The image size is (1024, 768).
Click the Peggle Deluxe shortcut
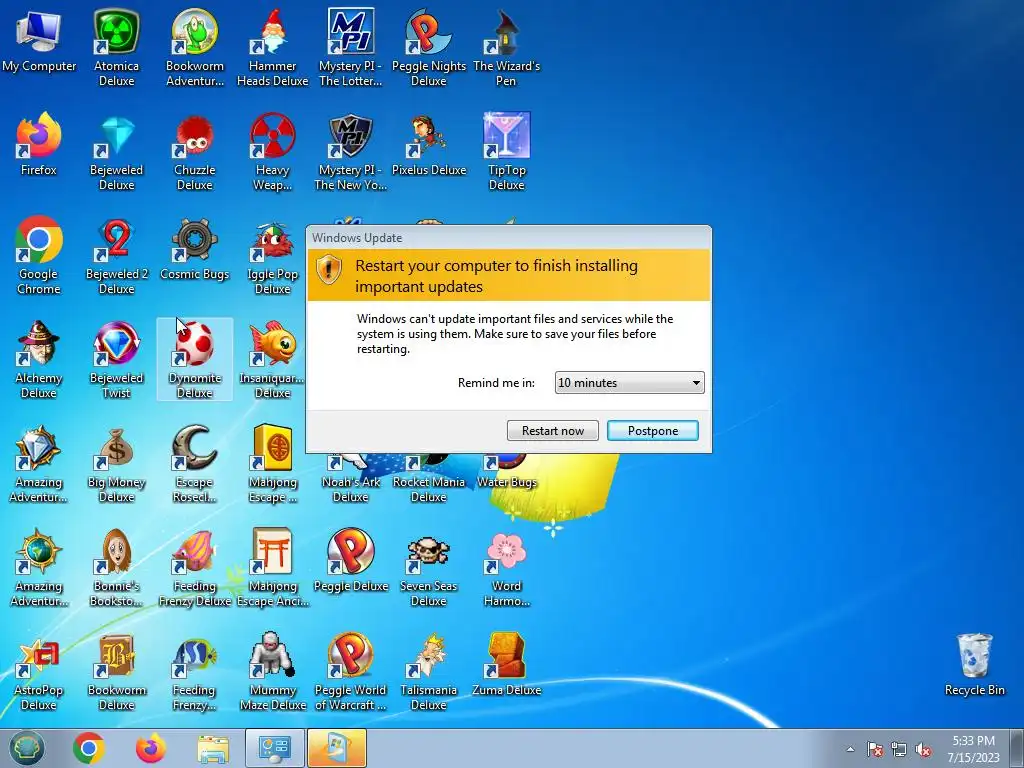[x=351, y=560]
